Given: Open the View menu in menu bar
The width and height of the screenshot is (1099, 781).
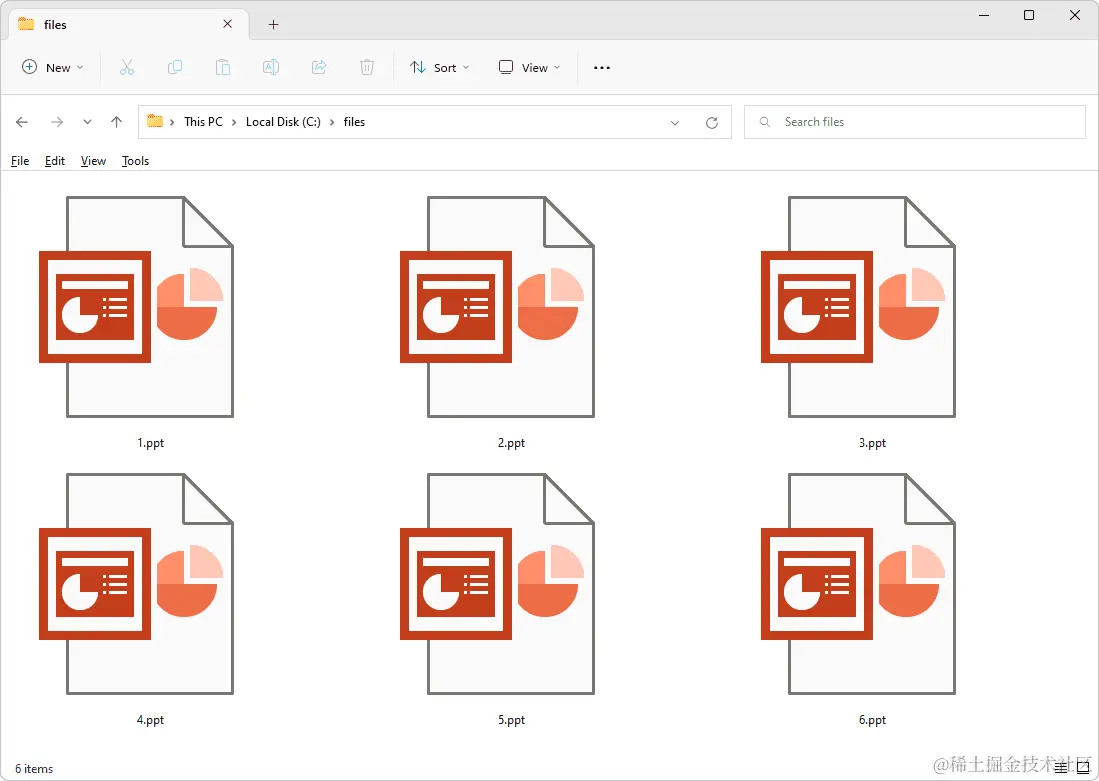Looking at the screenshot, I should 93,161.
